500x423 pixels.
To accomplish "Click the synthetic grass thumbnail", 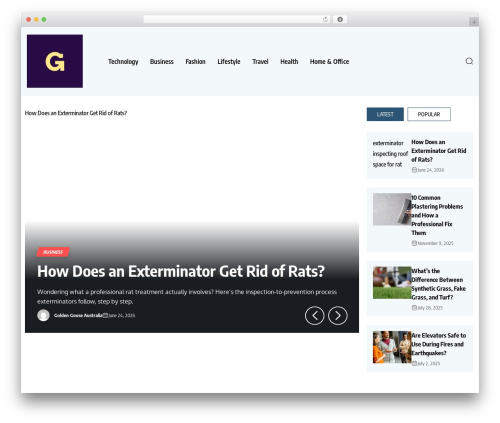I will pyautogui.click(x=392, y=283).
